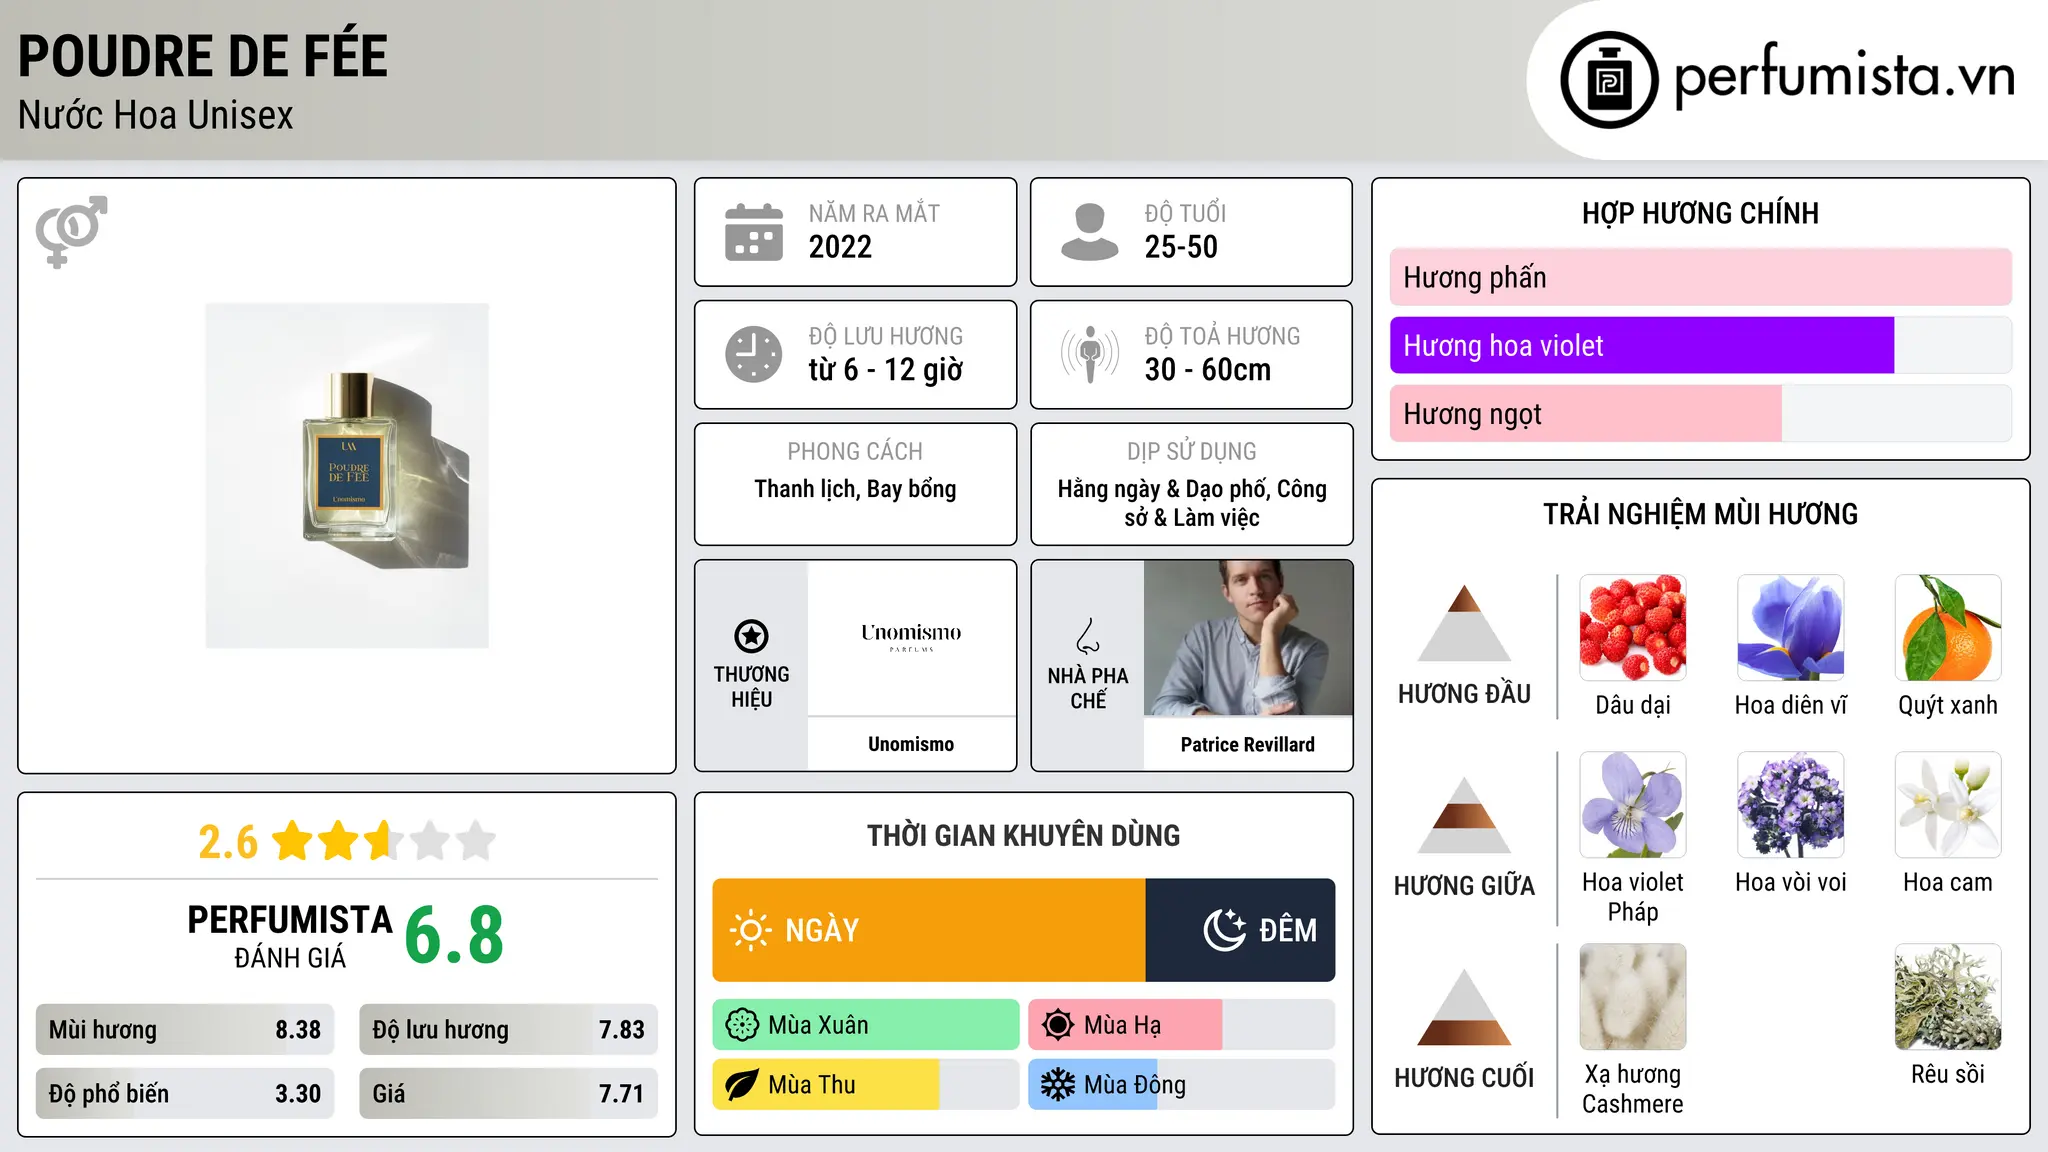Click the perfumista.vn site name
The width and height of the screenshot is (2048, 1152).
[x=1845, y=75]
